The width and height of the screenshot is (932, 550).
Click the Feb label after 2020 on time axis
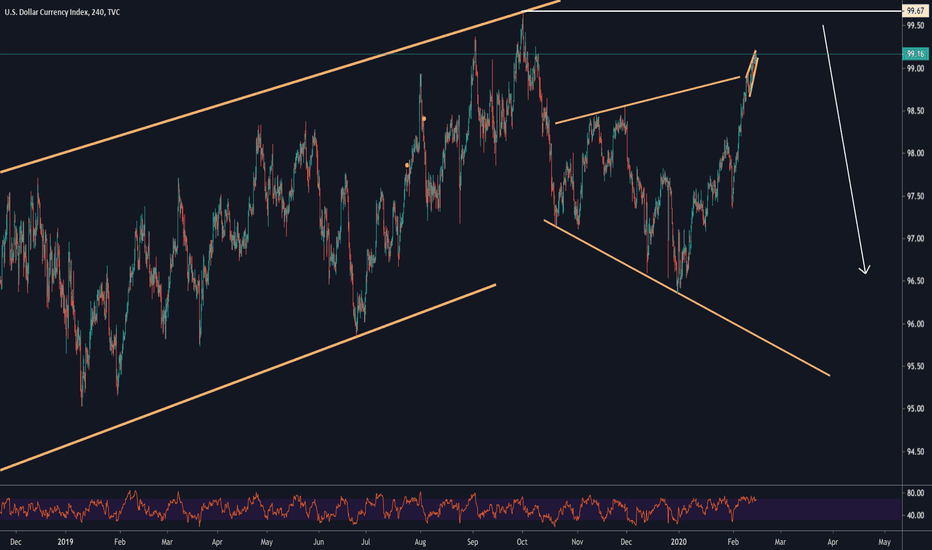pyautogui.click(x=733, y=542)
